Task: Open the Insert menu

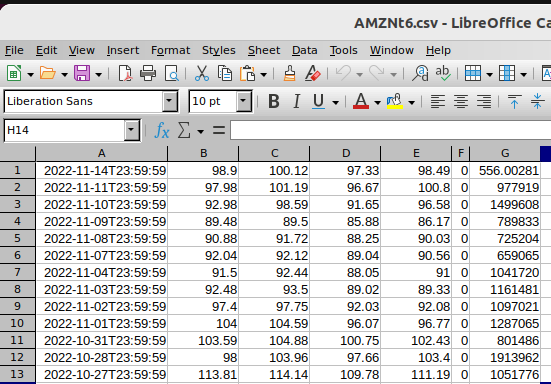Action: (x=123, y=50)
